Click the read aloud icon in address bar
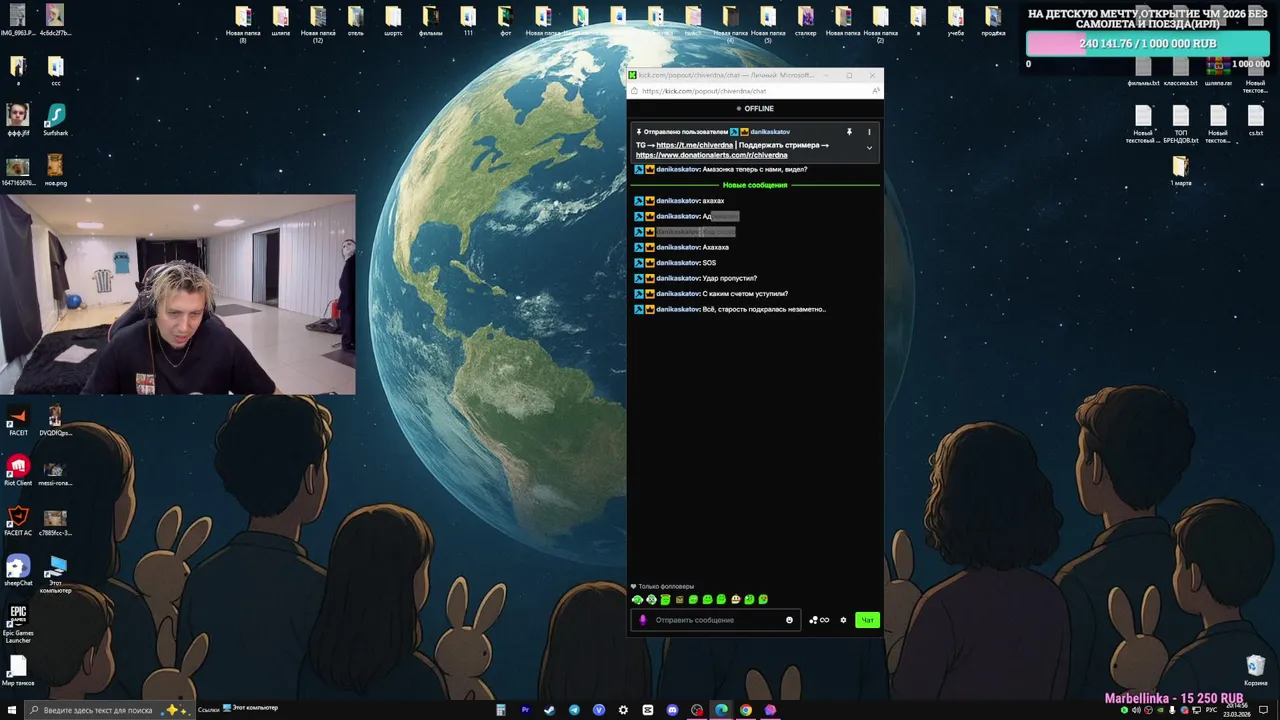1280x720 pixels. (x=875, y=91)
